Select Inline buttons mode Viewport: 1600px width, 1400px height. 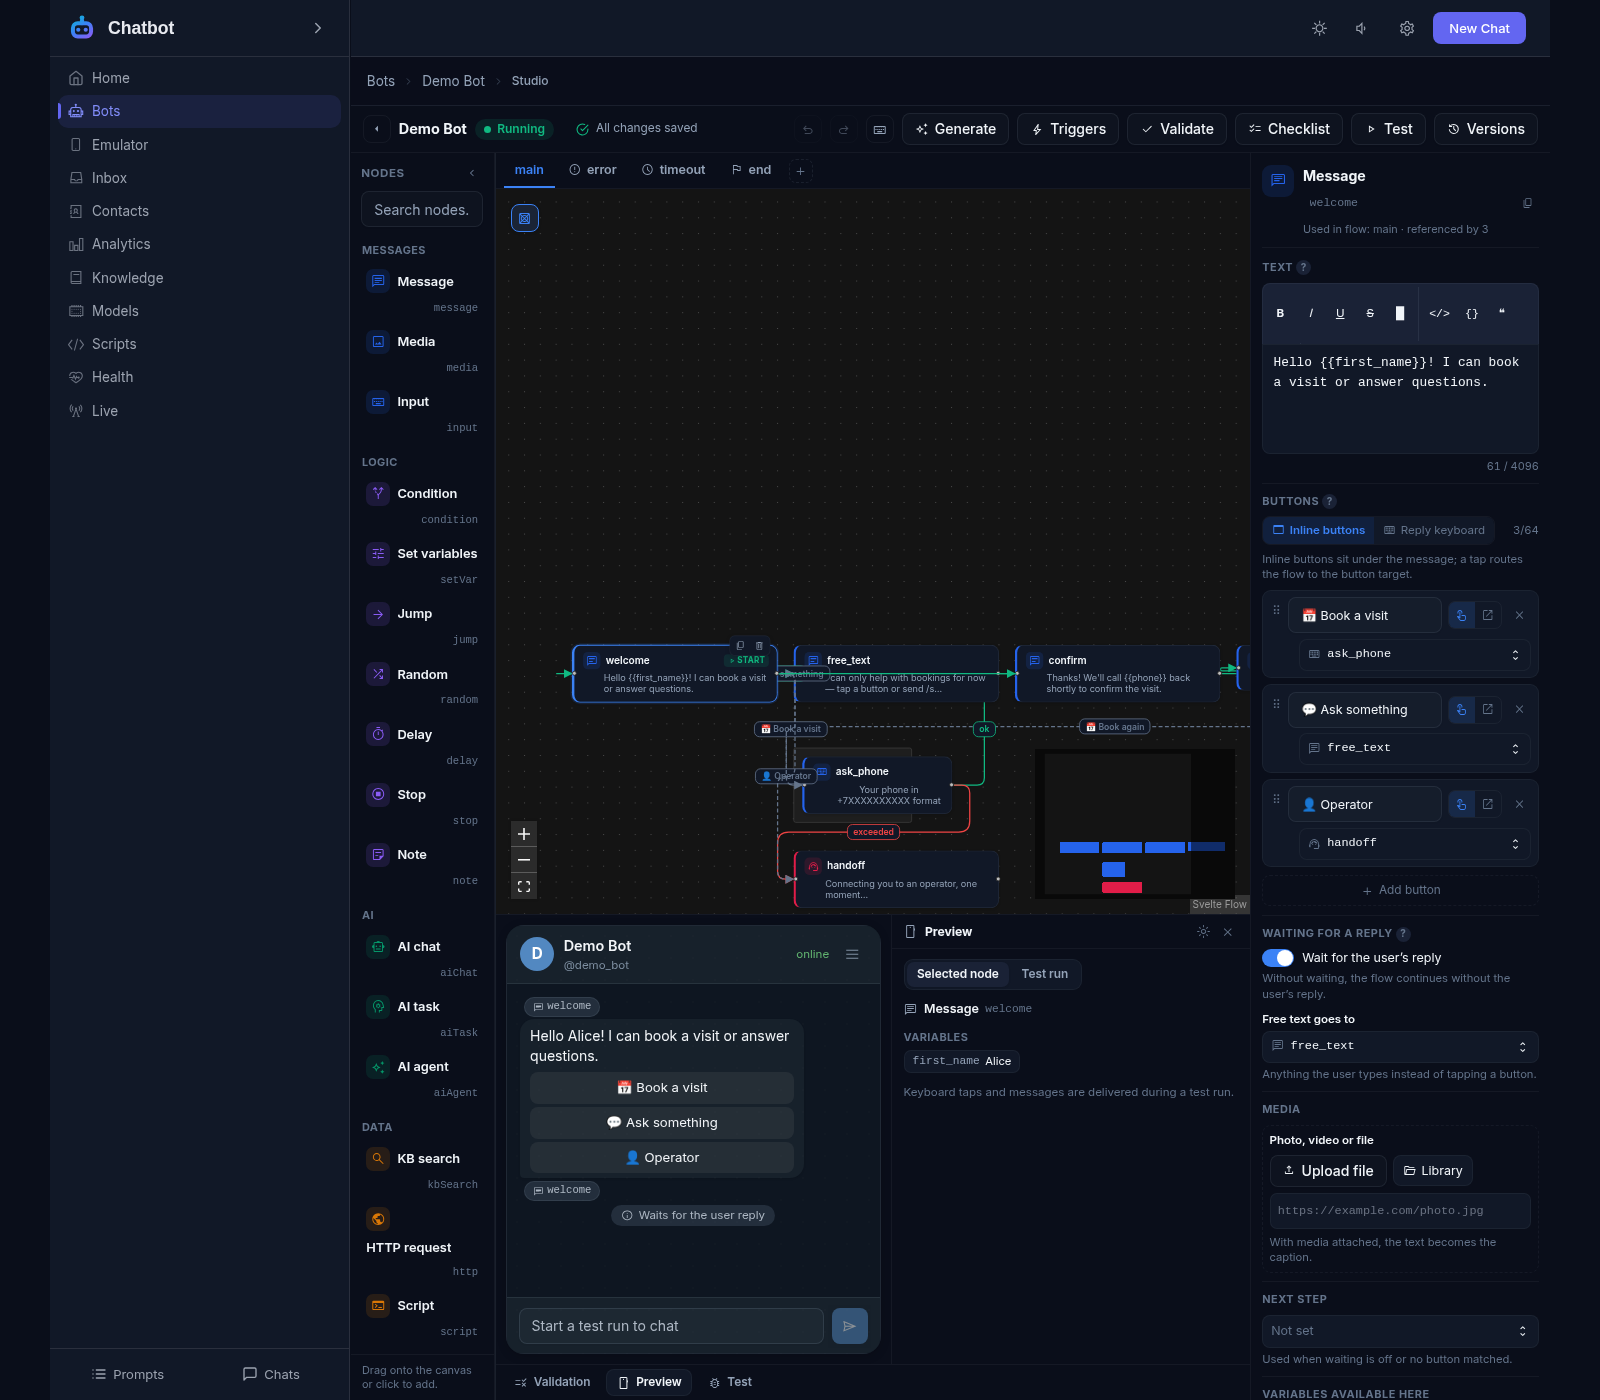tap(1318, 530)
